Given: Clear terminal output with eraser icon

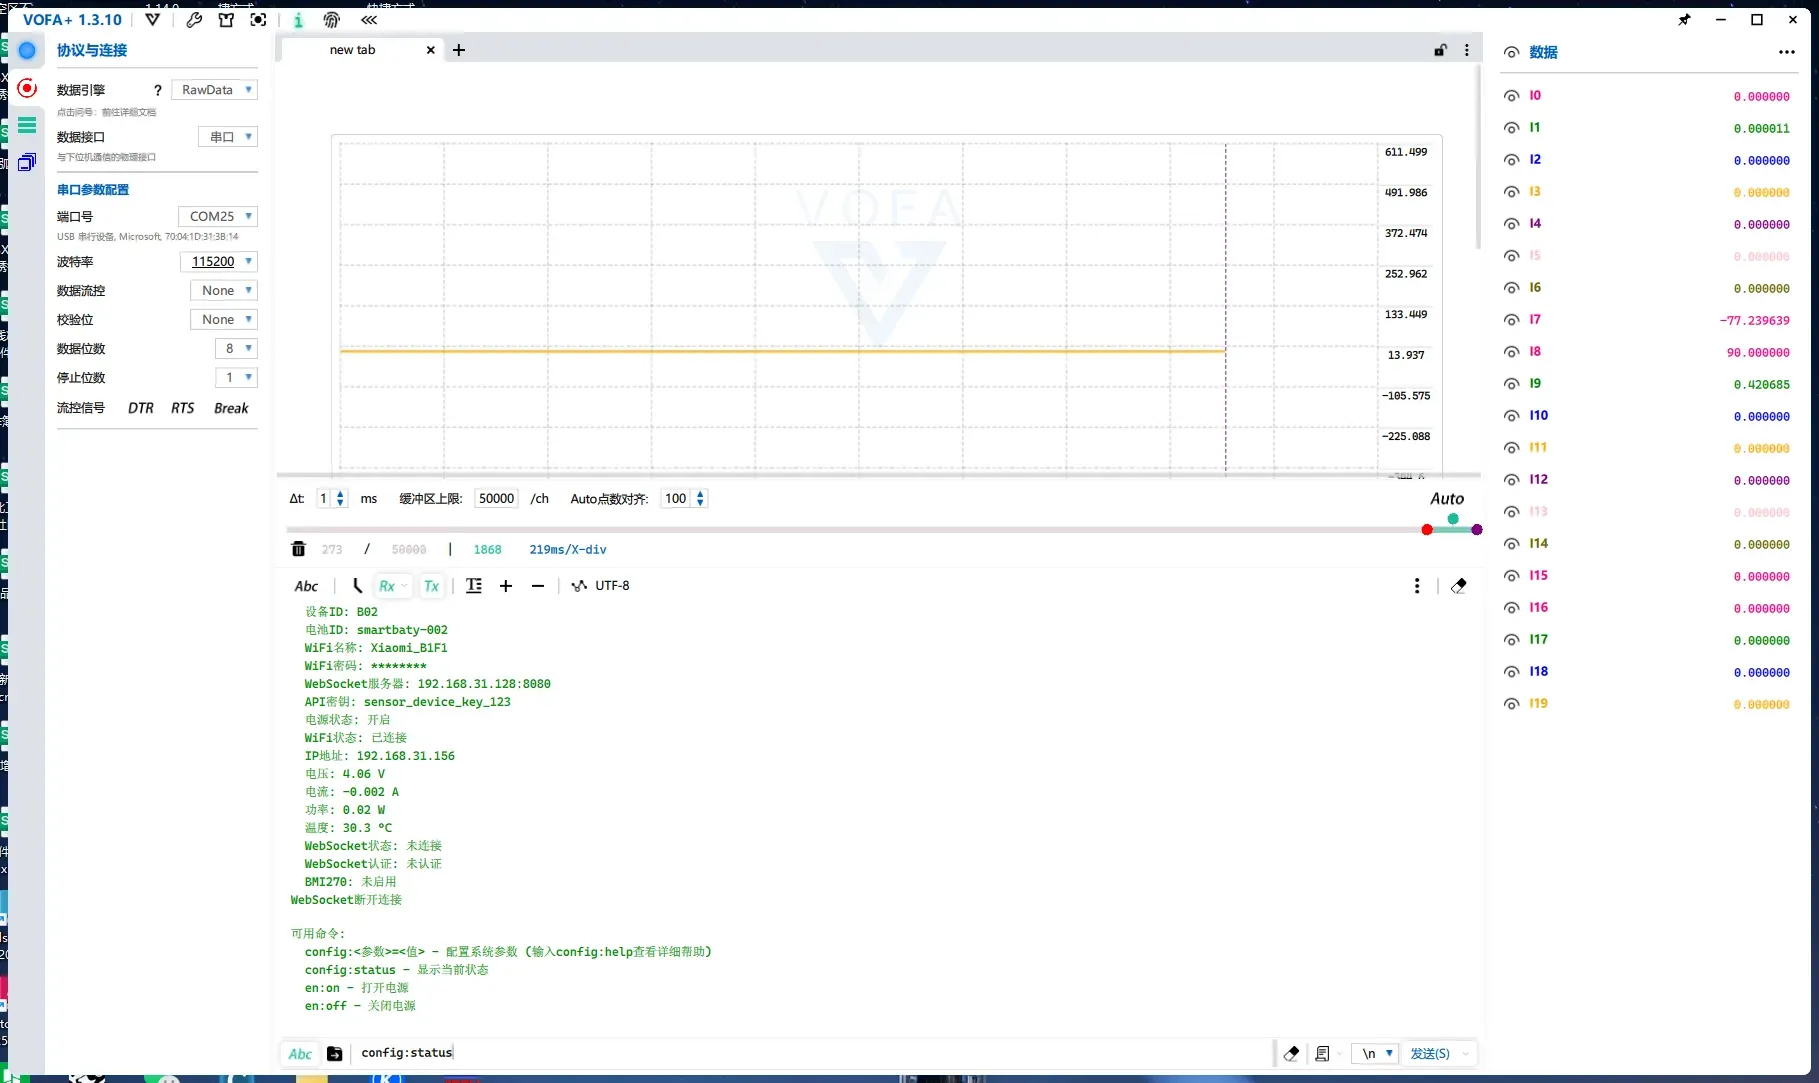Looking at the screenshot, I should point(1459,586).
